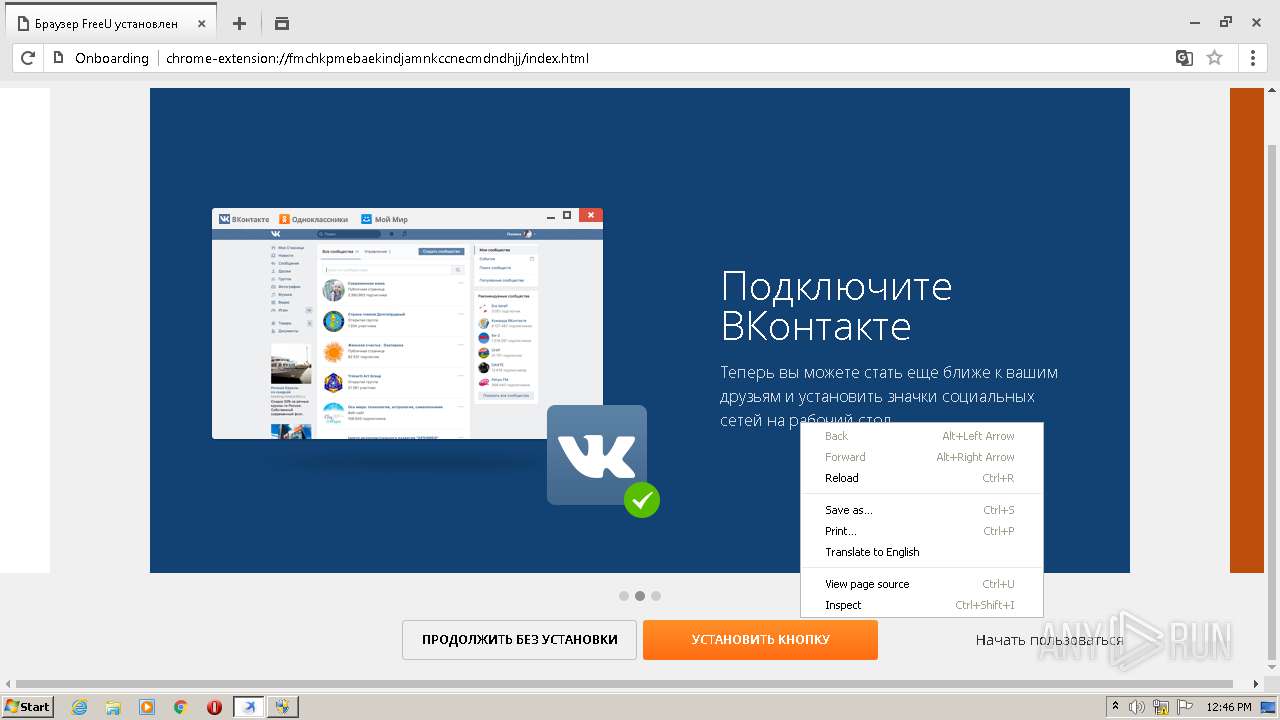Click the Back context menu entry
The width and height of the screenshot is (1280, 720).
[922, 436]
